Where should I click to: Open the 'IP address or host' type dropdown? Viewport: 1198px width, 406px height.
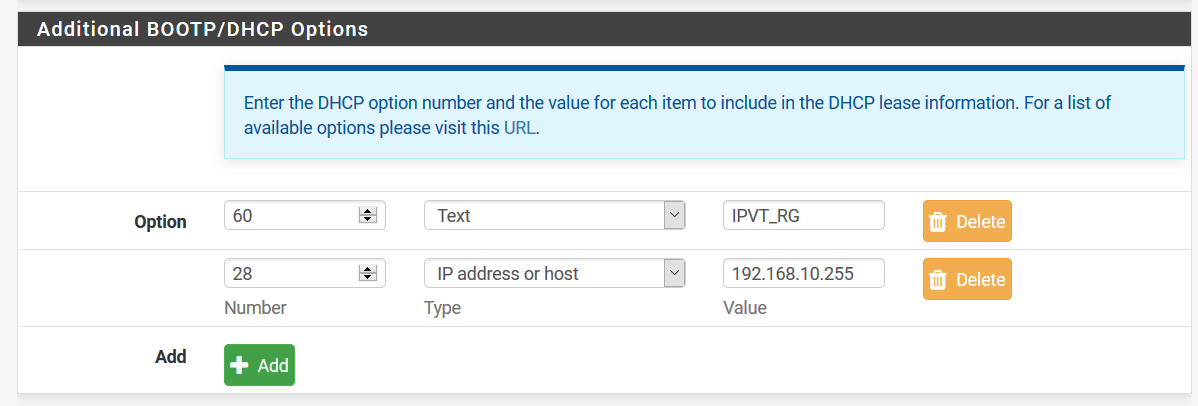[545, 273]
